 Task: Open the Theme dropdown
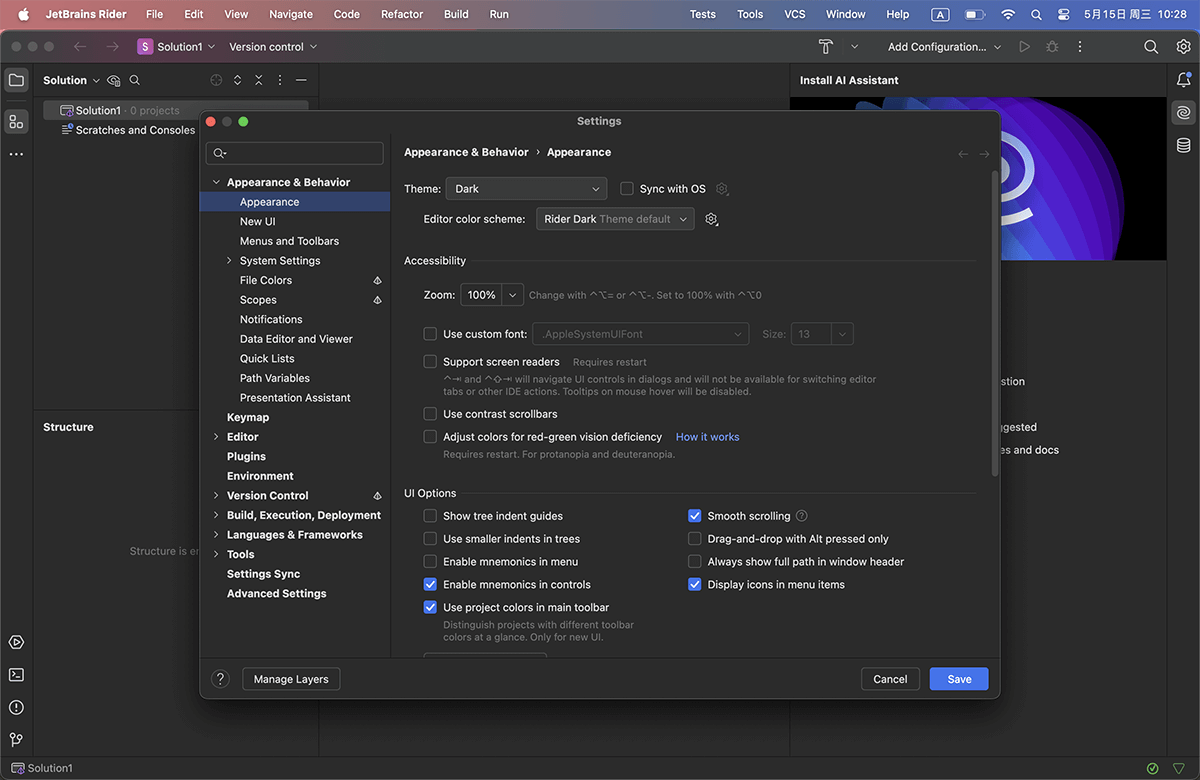[x=526, y=189]
